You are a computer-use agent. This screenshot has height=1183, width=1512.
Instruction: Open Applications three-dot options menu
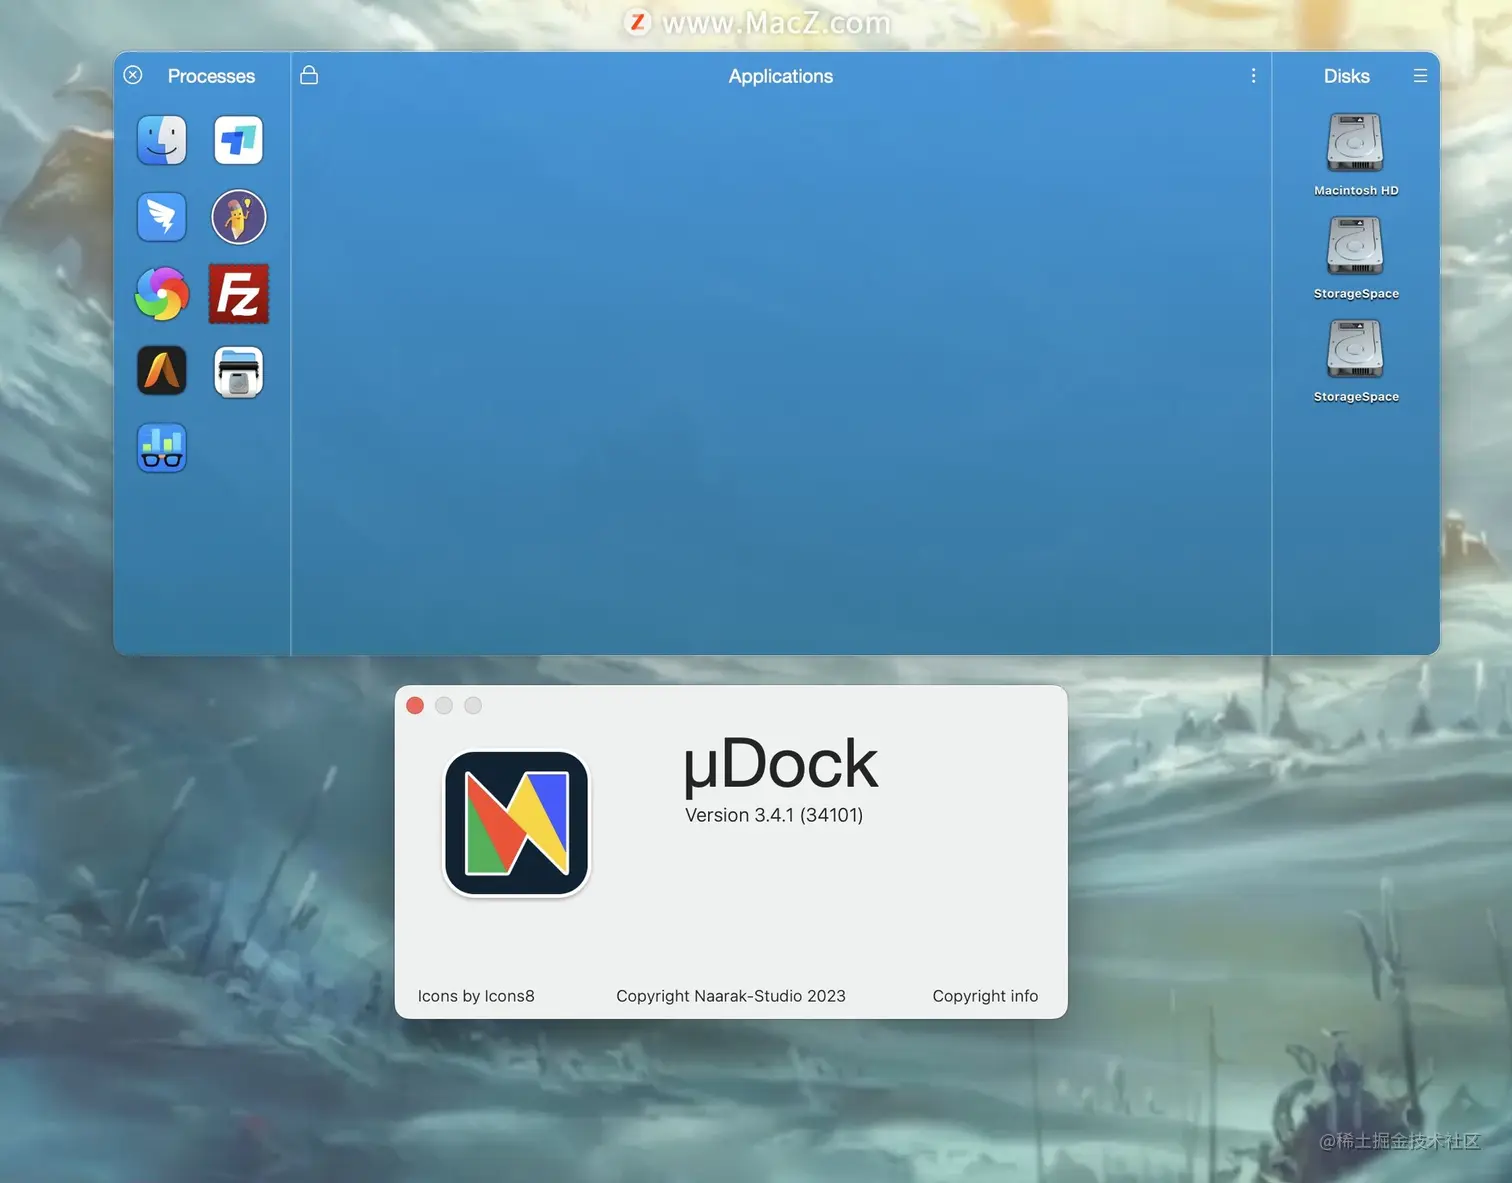coord(1253,76)
